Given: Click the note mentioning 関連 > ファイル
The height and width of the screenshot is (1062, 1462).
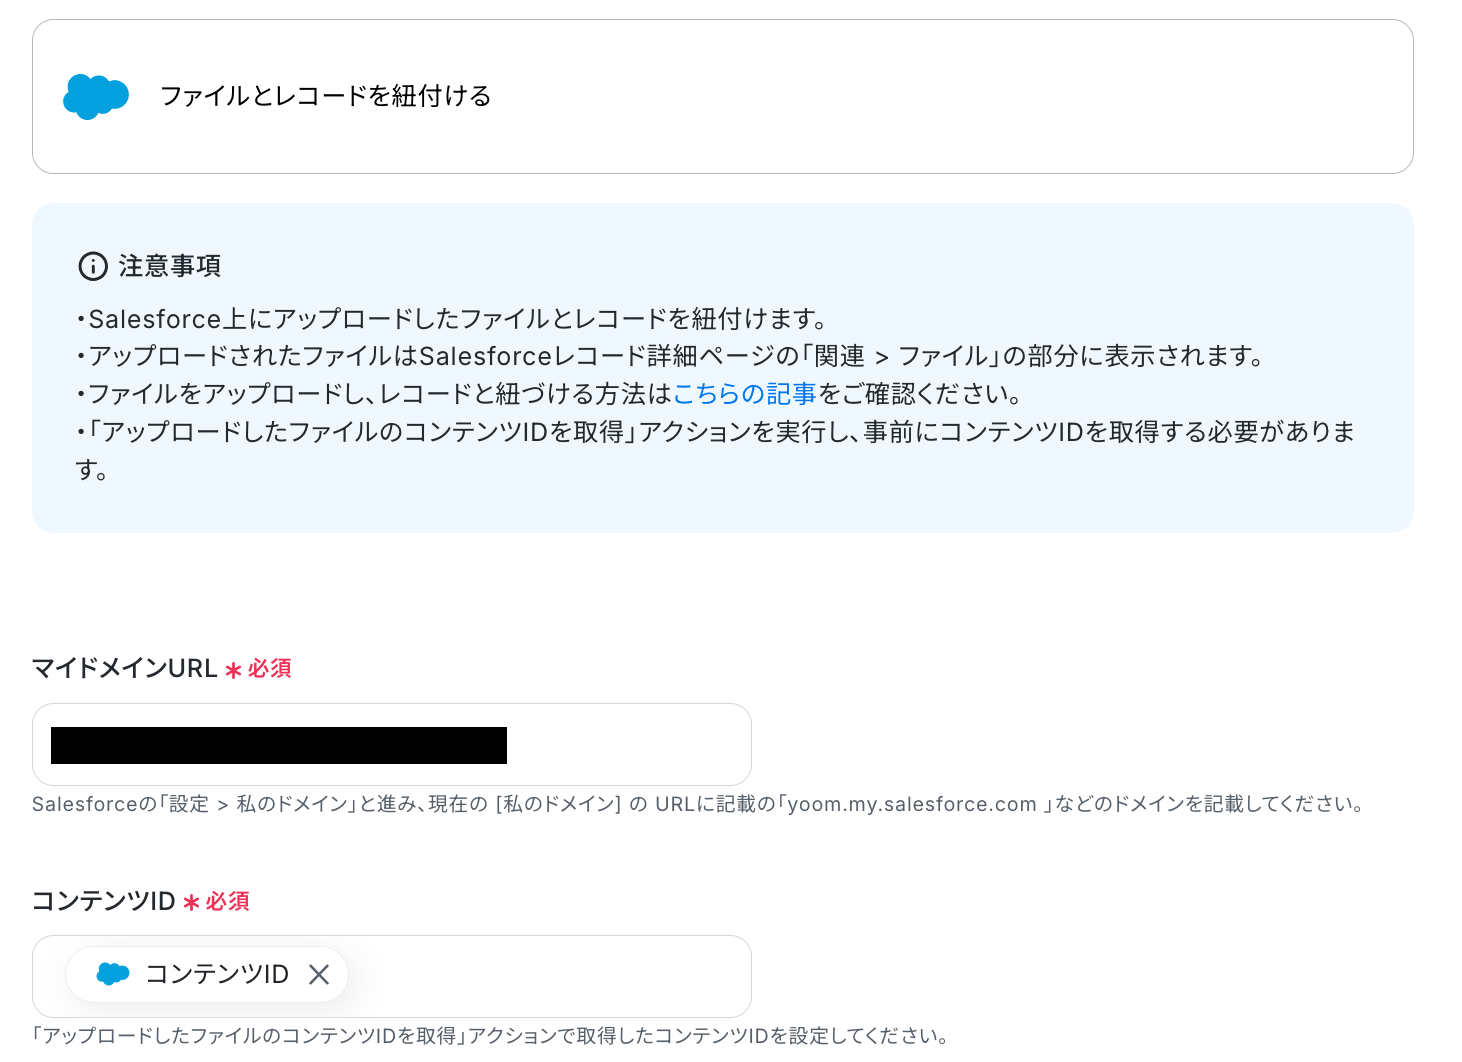Looking at the screenshot, I should point(672,356).
